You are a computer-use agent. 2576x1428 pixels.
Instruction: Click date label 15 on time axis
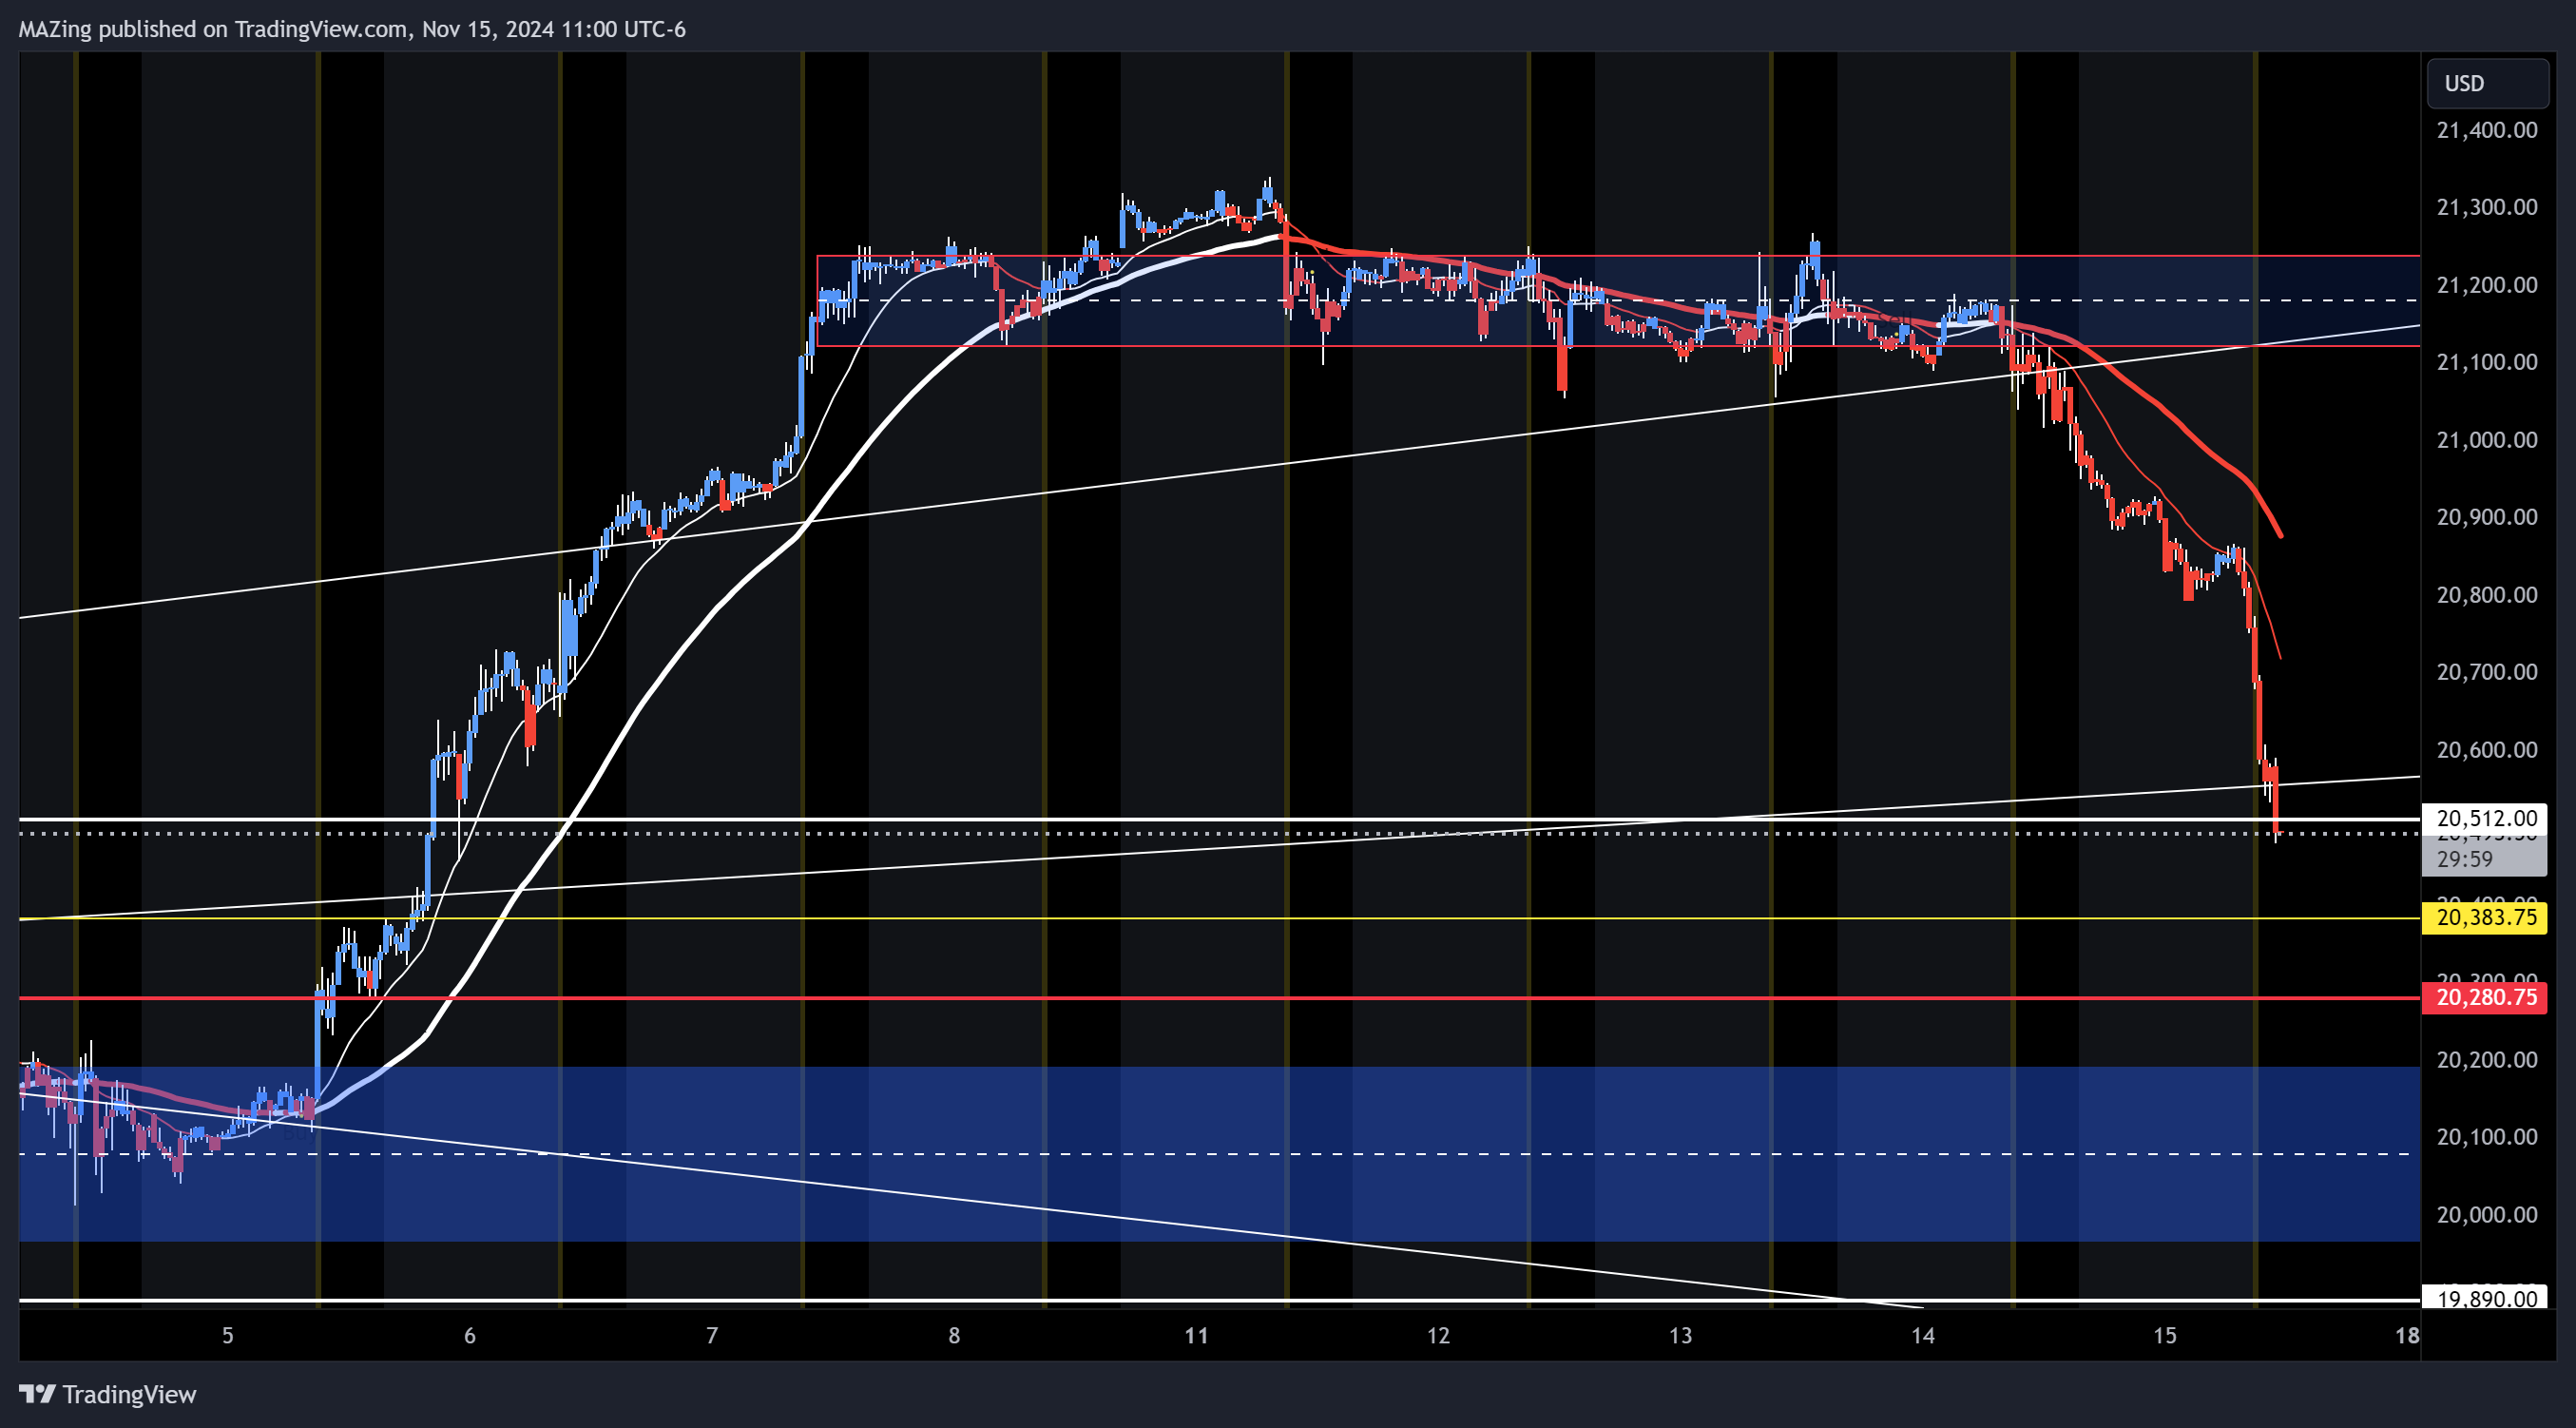tap(2164, 1336)
